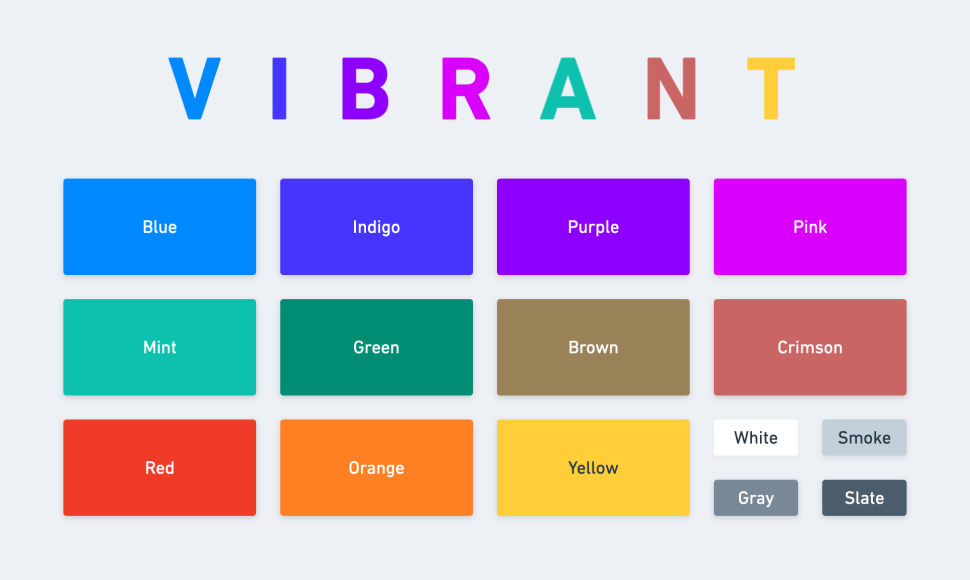Screen dimensions: 970x580
Task: Click the Purple swatch
Action: [593, 226]
